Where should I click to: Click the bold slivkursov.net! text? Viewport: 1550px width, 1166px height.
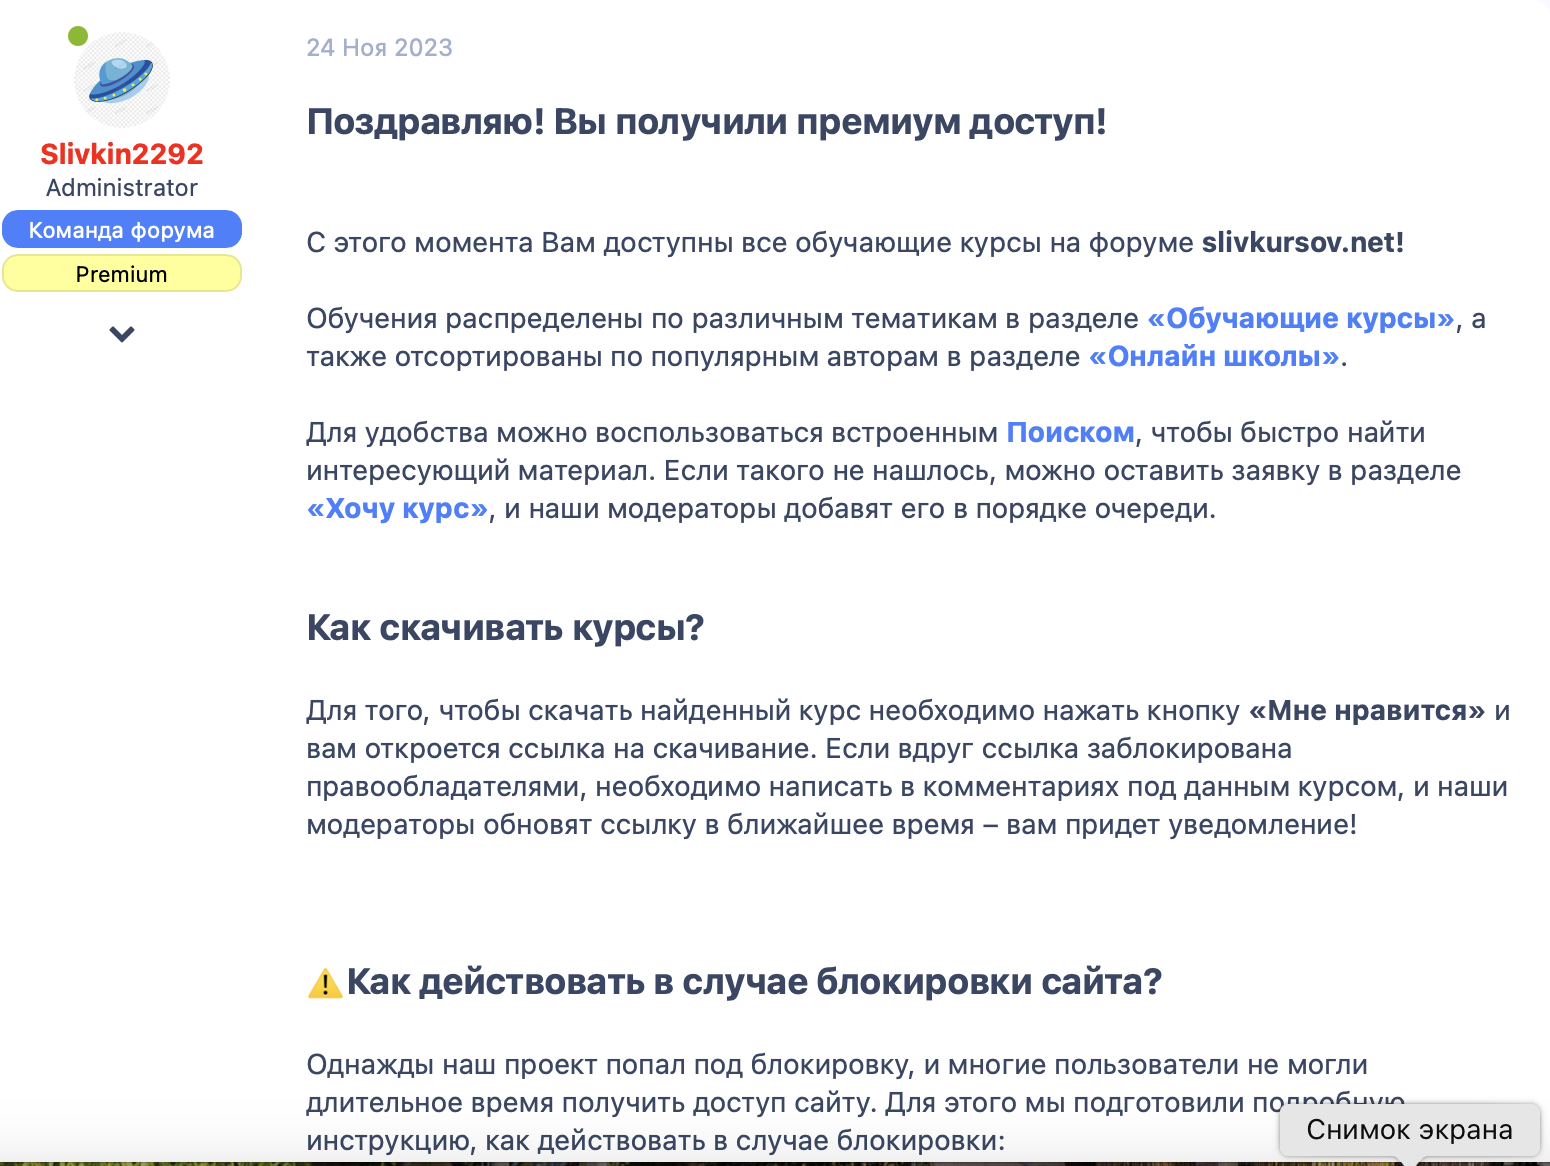tap(1302, 243)
